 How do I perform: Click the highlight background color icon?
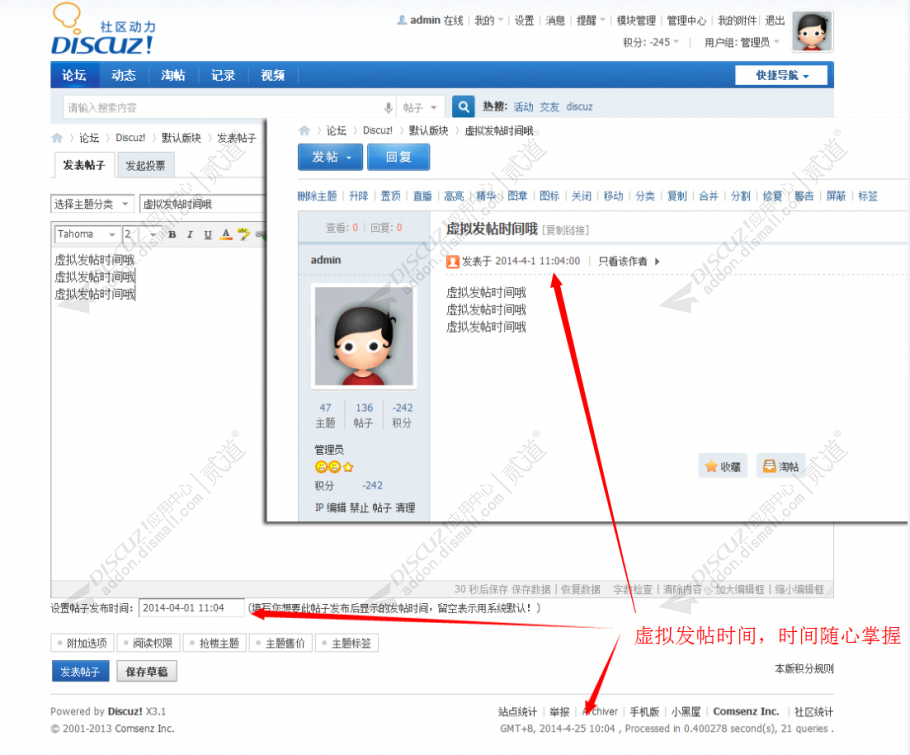(x=244, y=234)
